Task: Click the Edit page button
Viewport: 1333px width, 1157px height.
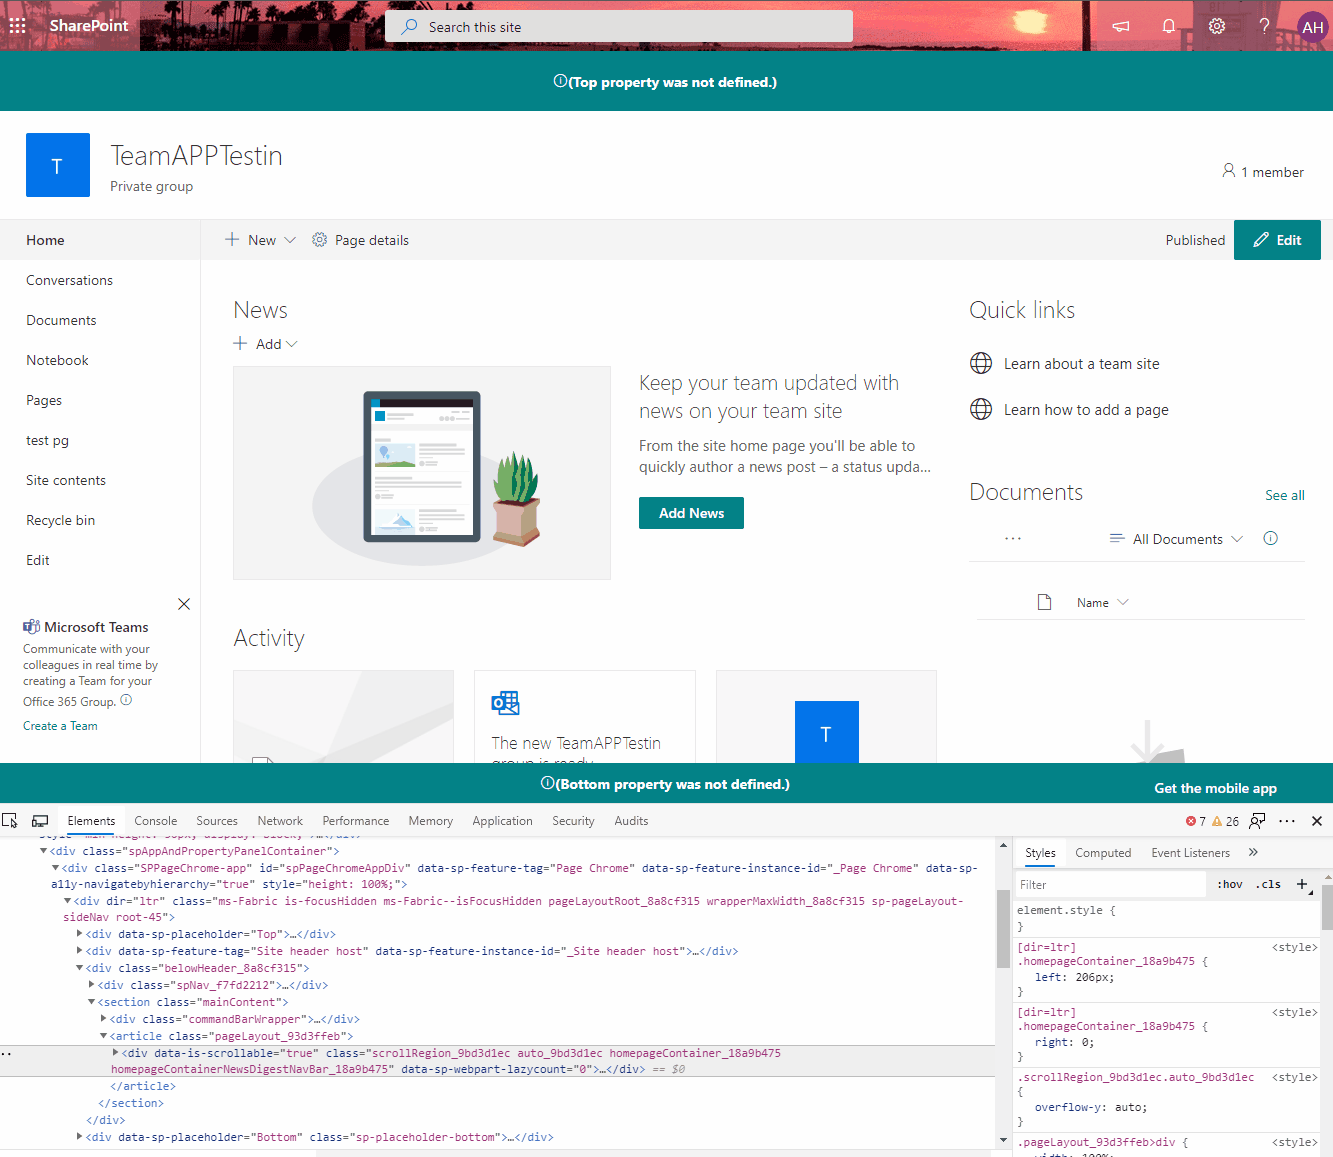Action: tap(1277, 239)
